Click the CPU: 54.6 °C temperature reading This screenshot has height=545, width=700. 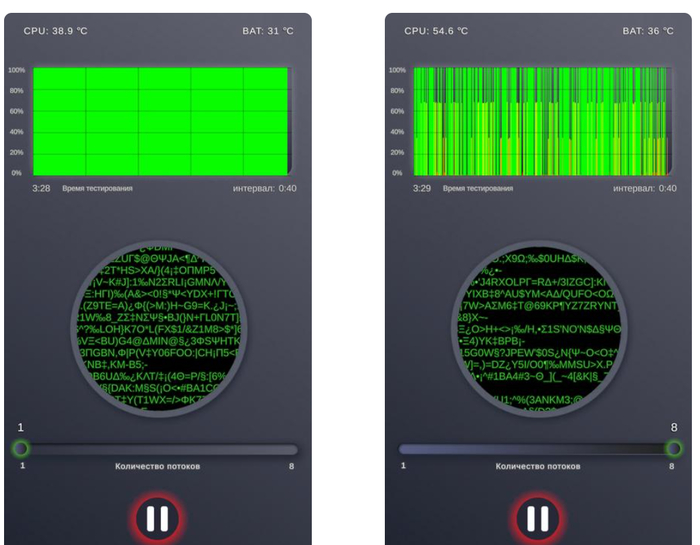click(x=436, y=31)
